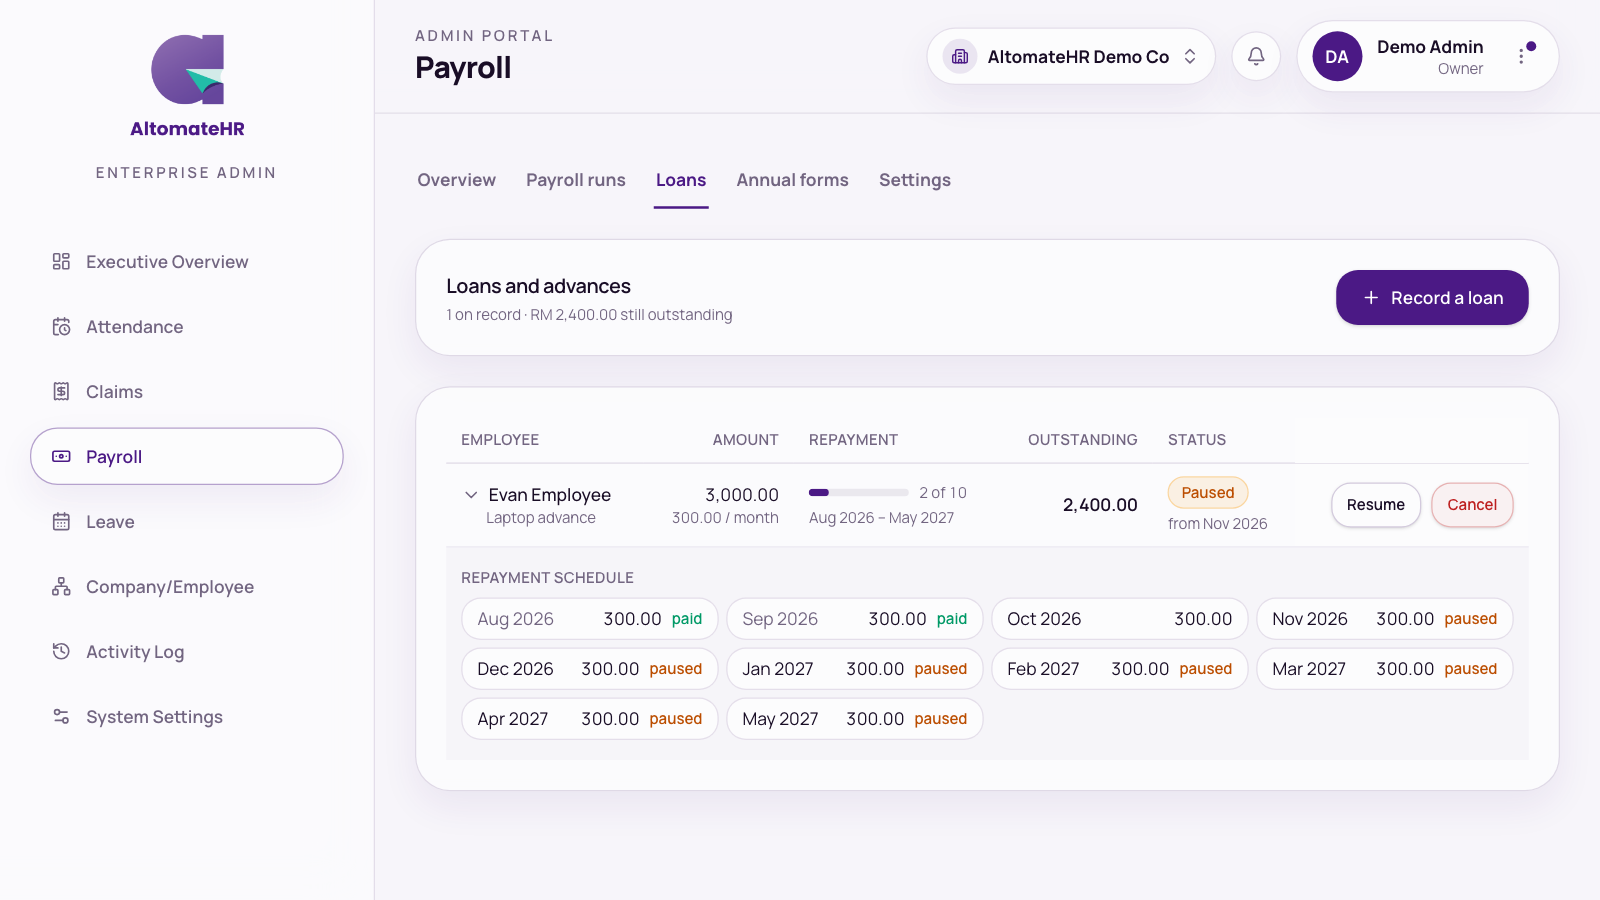Image resolution: width=1600 pixels, height=900 pixels.
Task: Click the Feb 2027 paused installment
Action: (1120, 669)
